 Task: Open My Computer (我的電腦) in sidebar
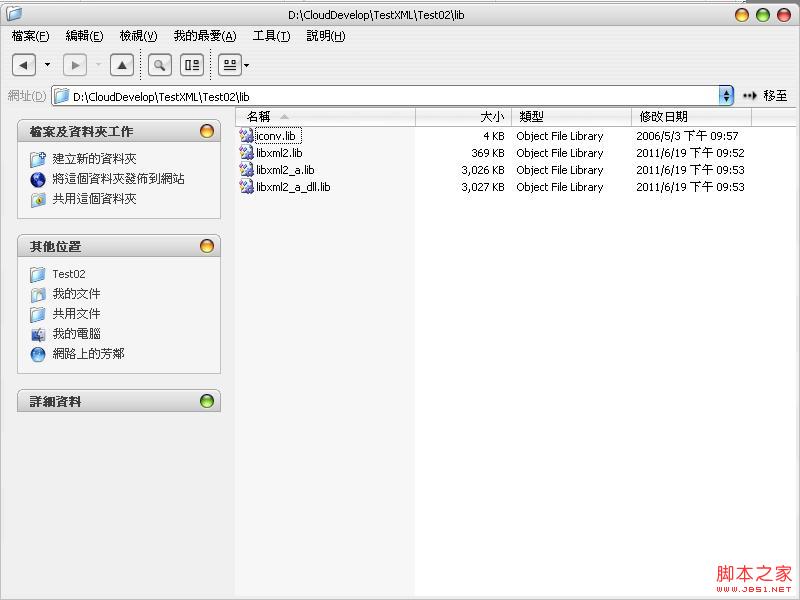click(76, 334)
